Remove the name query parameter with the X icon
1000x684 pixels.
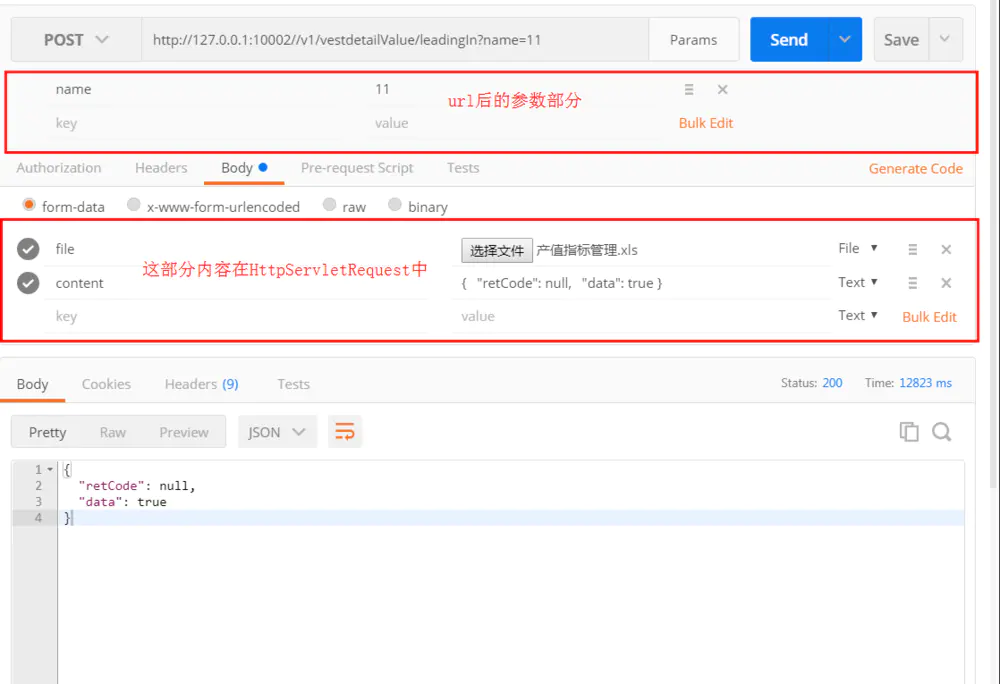[x=723, y=89]
